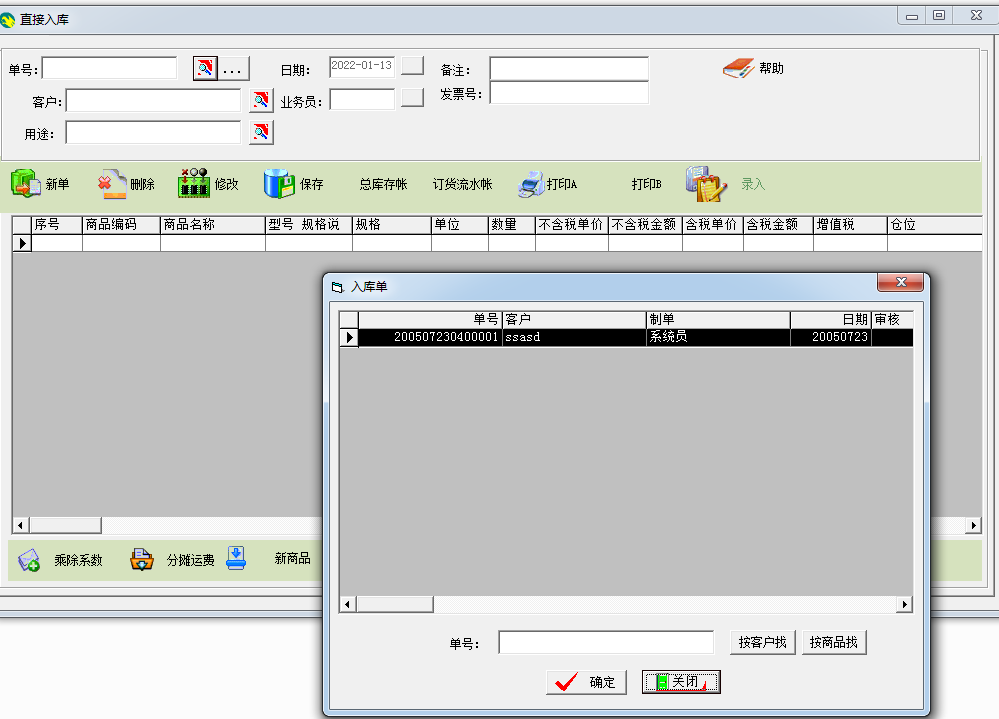
Task: Click the 客户 column header in dialog
Action: tap(574, 320)
